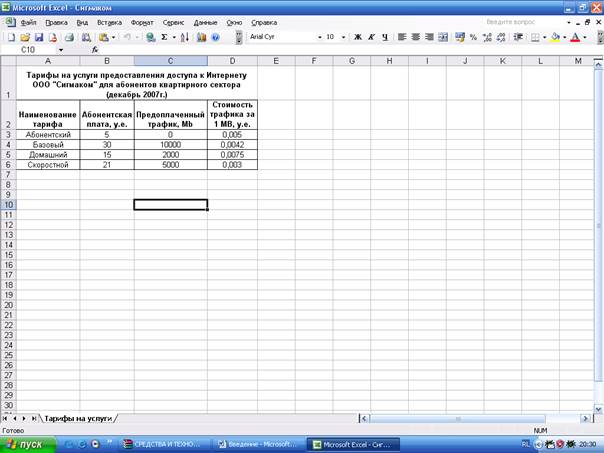Click the AutoSum sigma icon
This screenshot has width=604, height=453.
164,37
